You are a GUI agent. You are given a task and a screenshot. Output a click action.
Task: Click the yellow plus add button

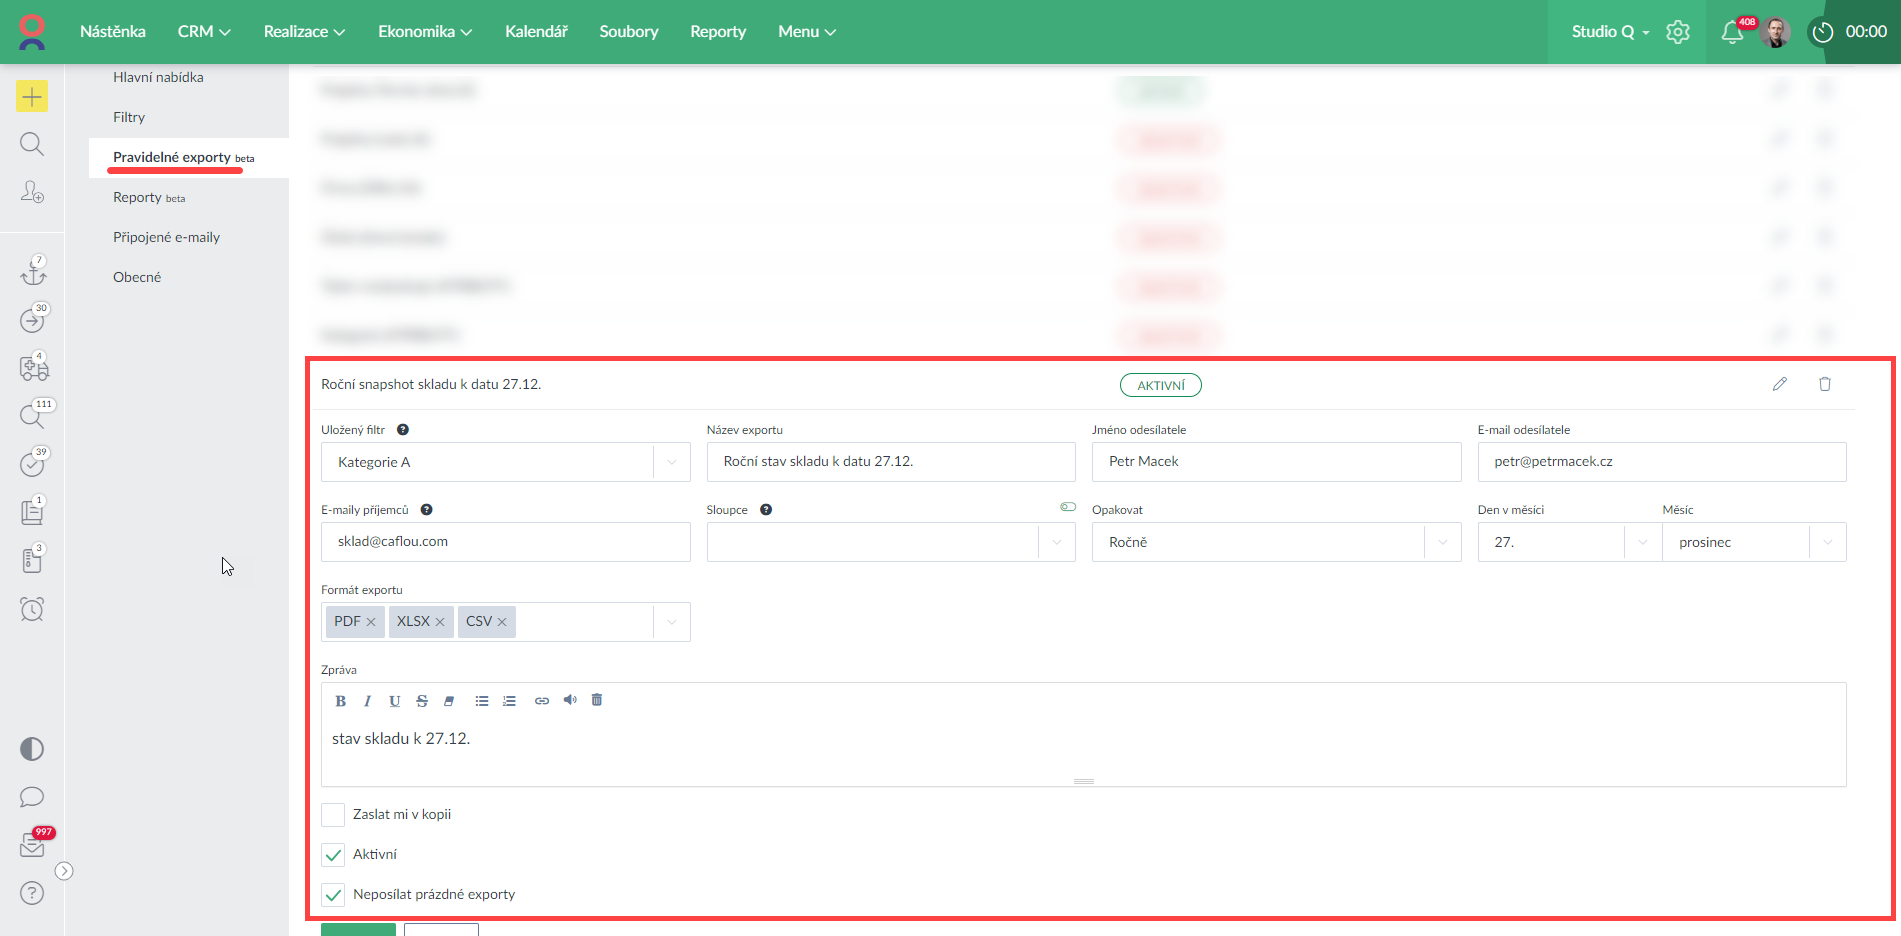tap(32, 96)
